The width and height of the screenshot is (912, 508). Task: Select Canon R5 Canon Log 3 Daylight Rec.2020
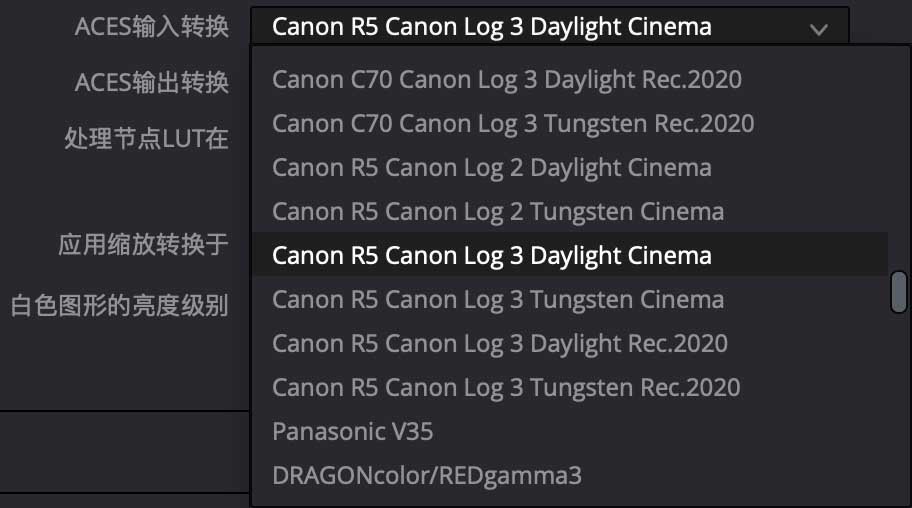click(500, 343)
